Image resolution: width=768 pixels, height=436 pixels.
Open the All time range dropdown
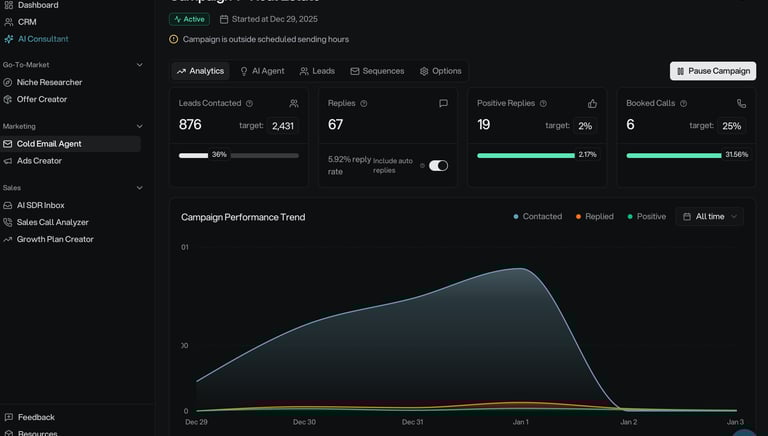pos(709,217)
